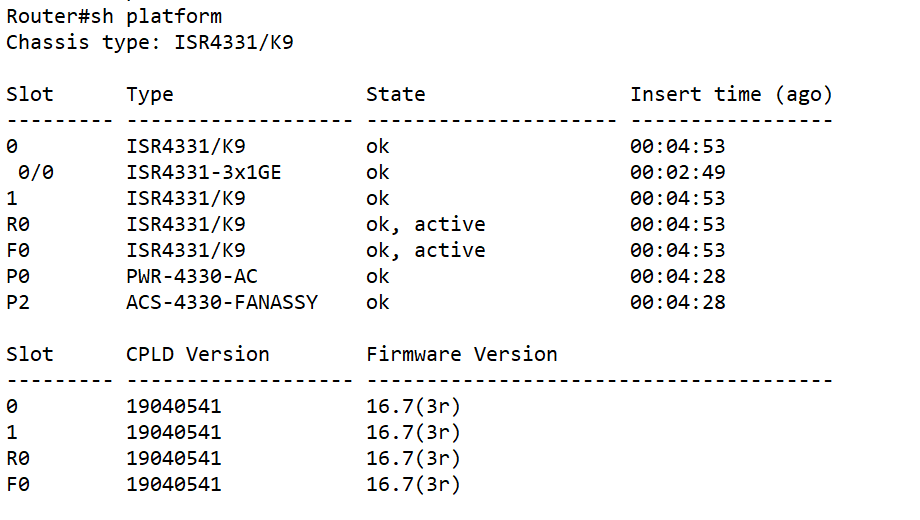The image size is (920, 520).
Task: Click P0 insert time 00:04:28
Action: [678, 276]
